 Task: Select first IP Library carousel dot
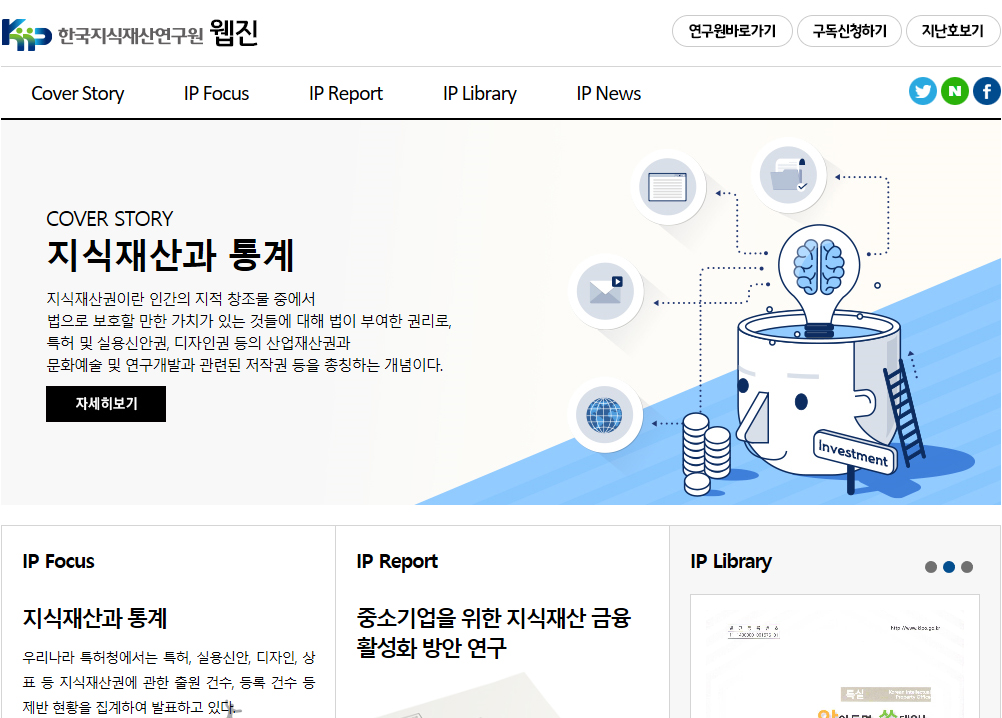(x=931, y=567)
